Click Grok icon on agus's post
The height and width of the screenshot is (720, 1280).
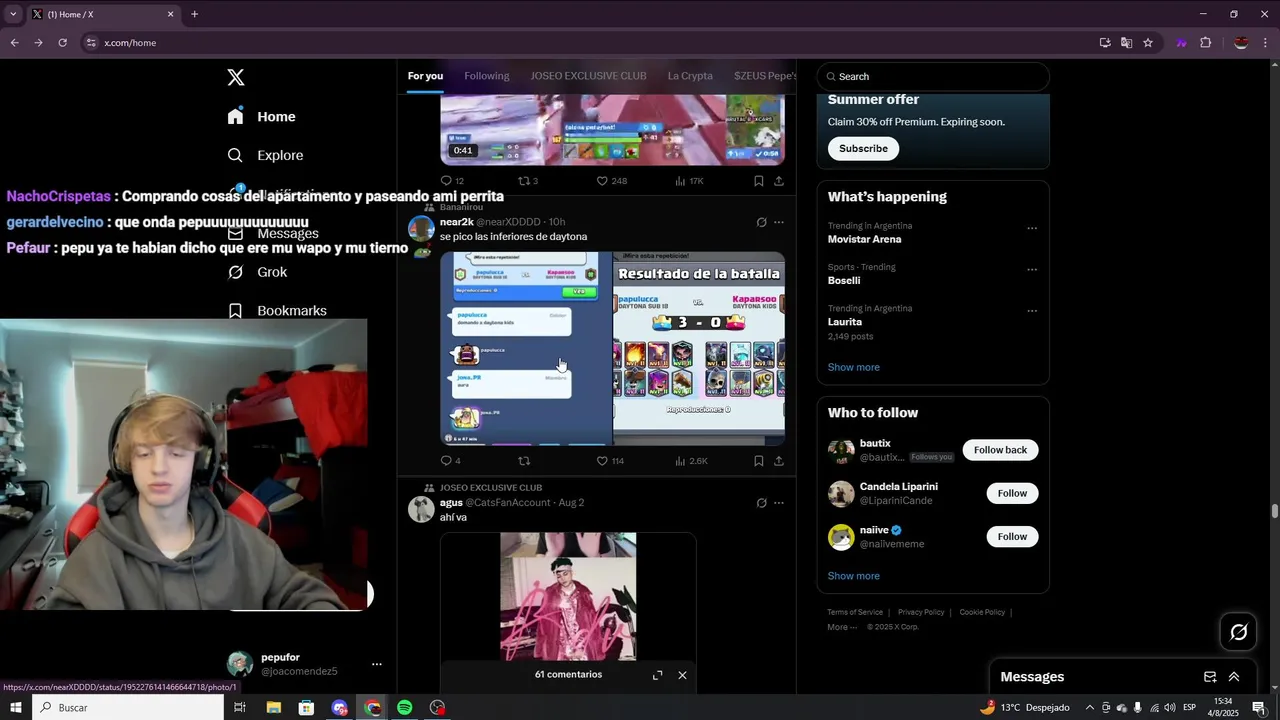tap(761, 503)
